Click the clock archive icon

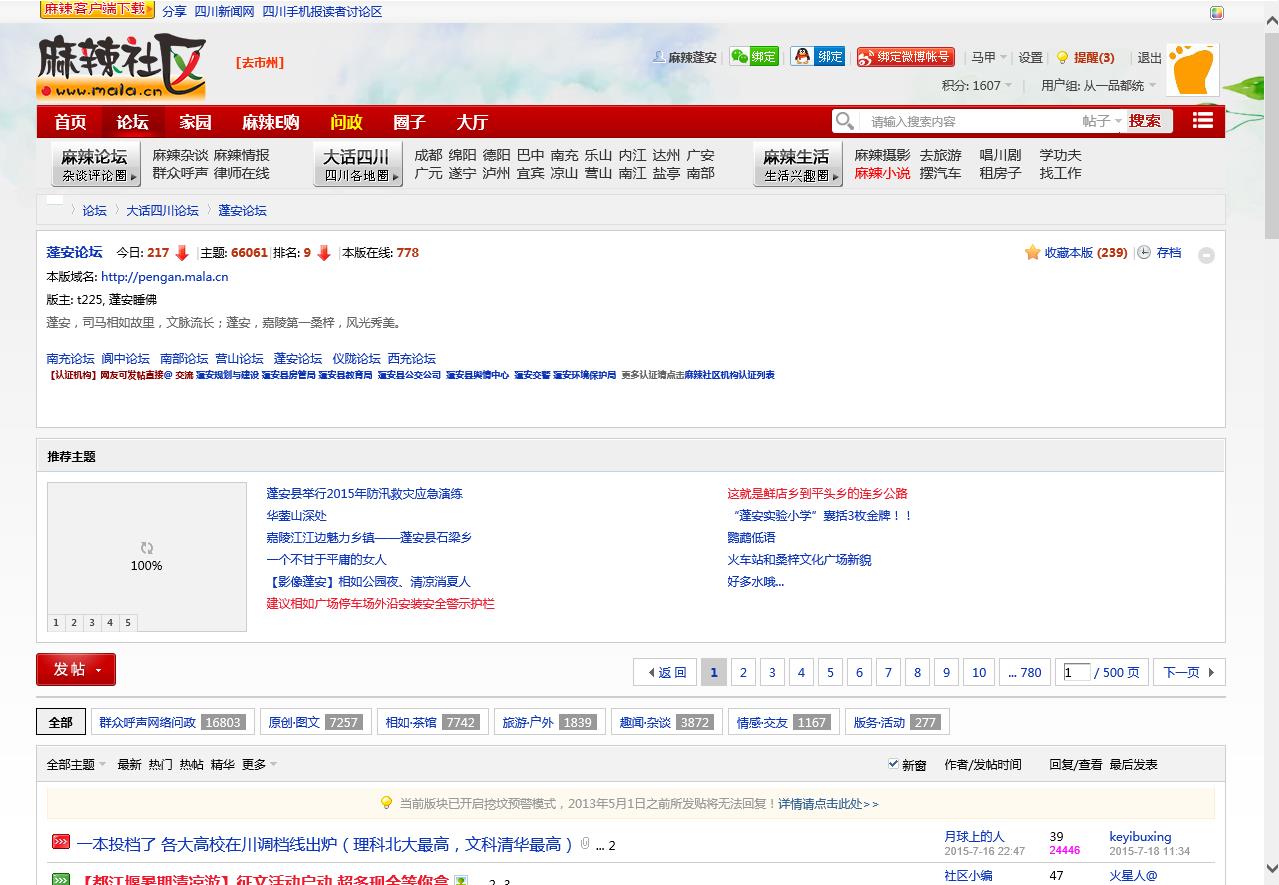[1144, 253]
